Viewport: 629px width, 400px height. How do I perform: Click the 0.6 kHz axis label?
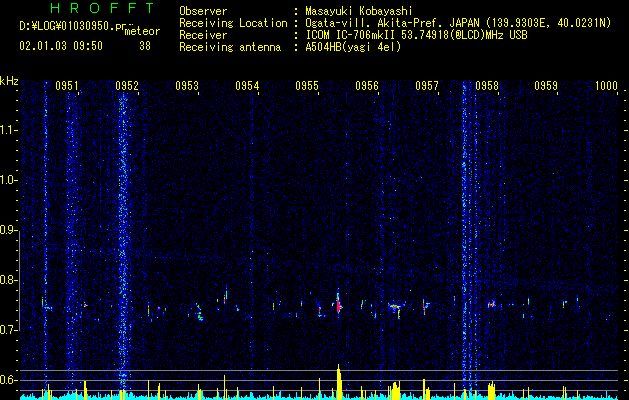9,380
